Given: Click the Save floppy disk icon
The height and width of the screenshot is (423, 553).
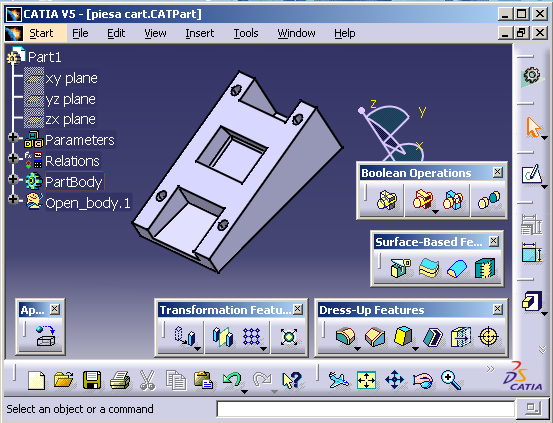Looking at the screenshot, I should click(x=92, y=380).
